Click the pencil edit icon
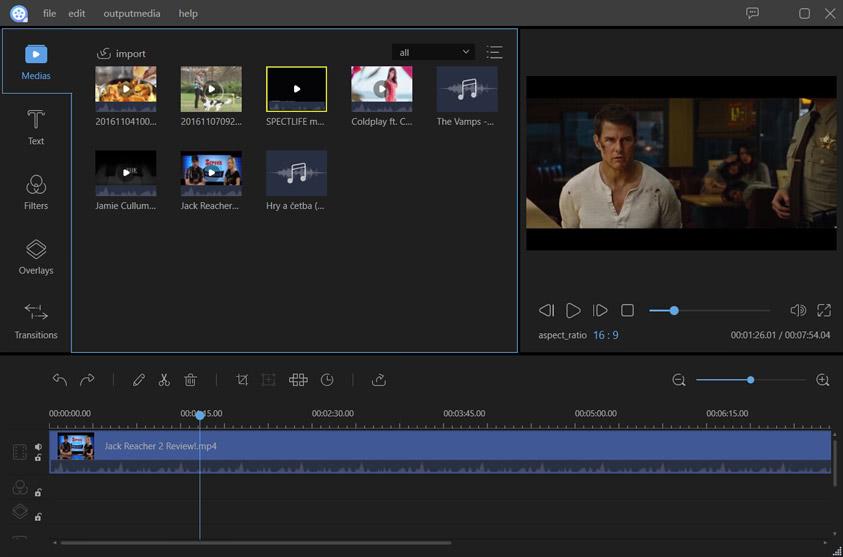Image resolution: width=843 pixels, height=557 pixels. [x=138, y=380]
